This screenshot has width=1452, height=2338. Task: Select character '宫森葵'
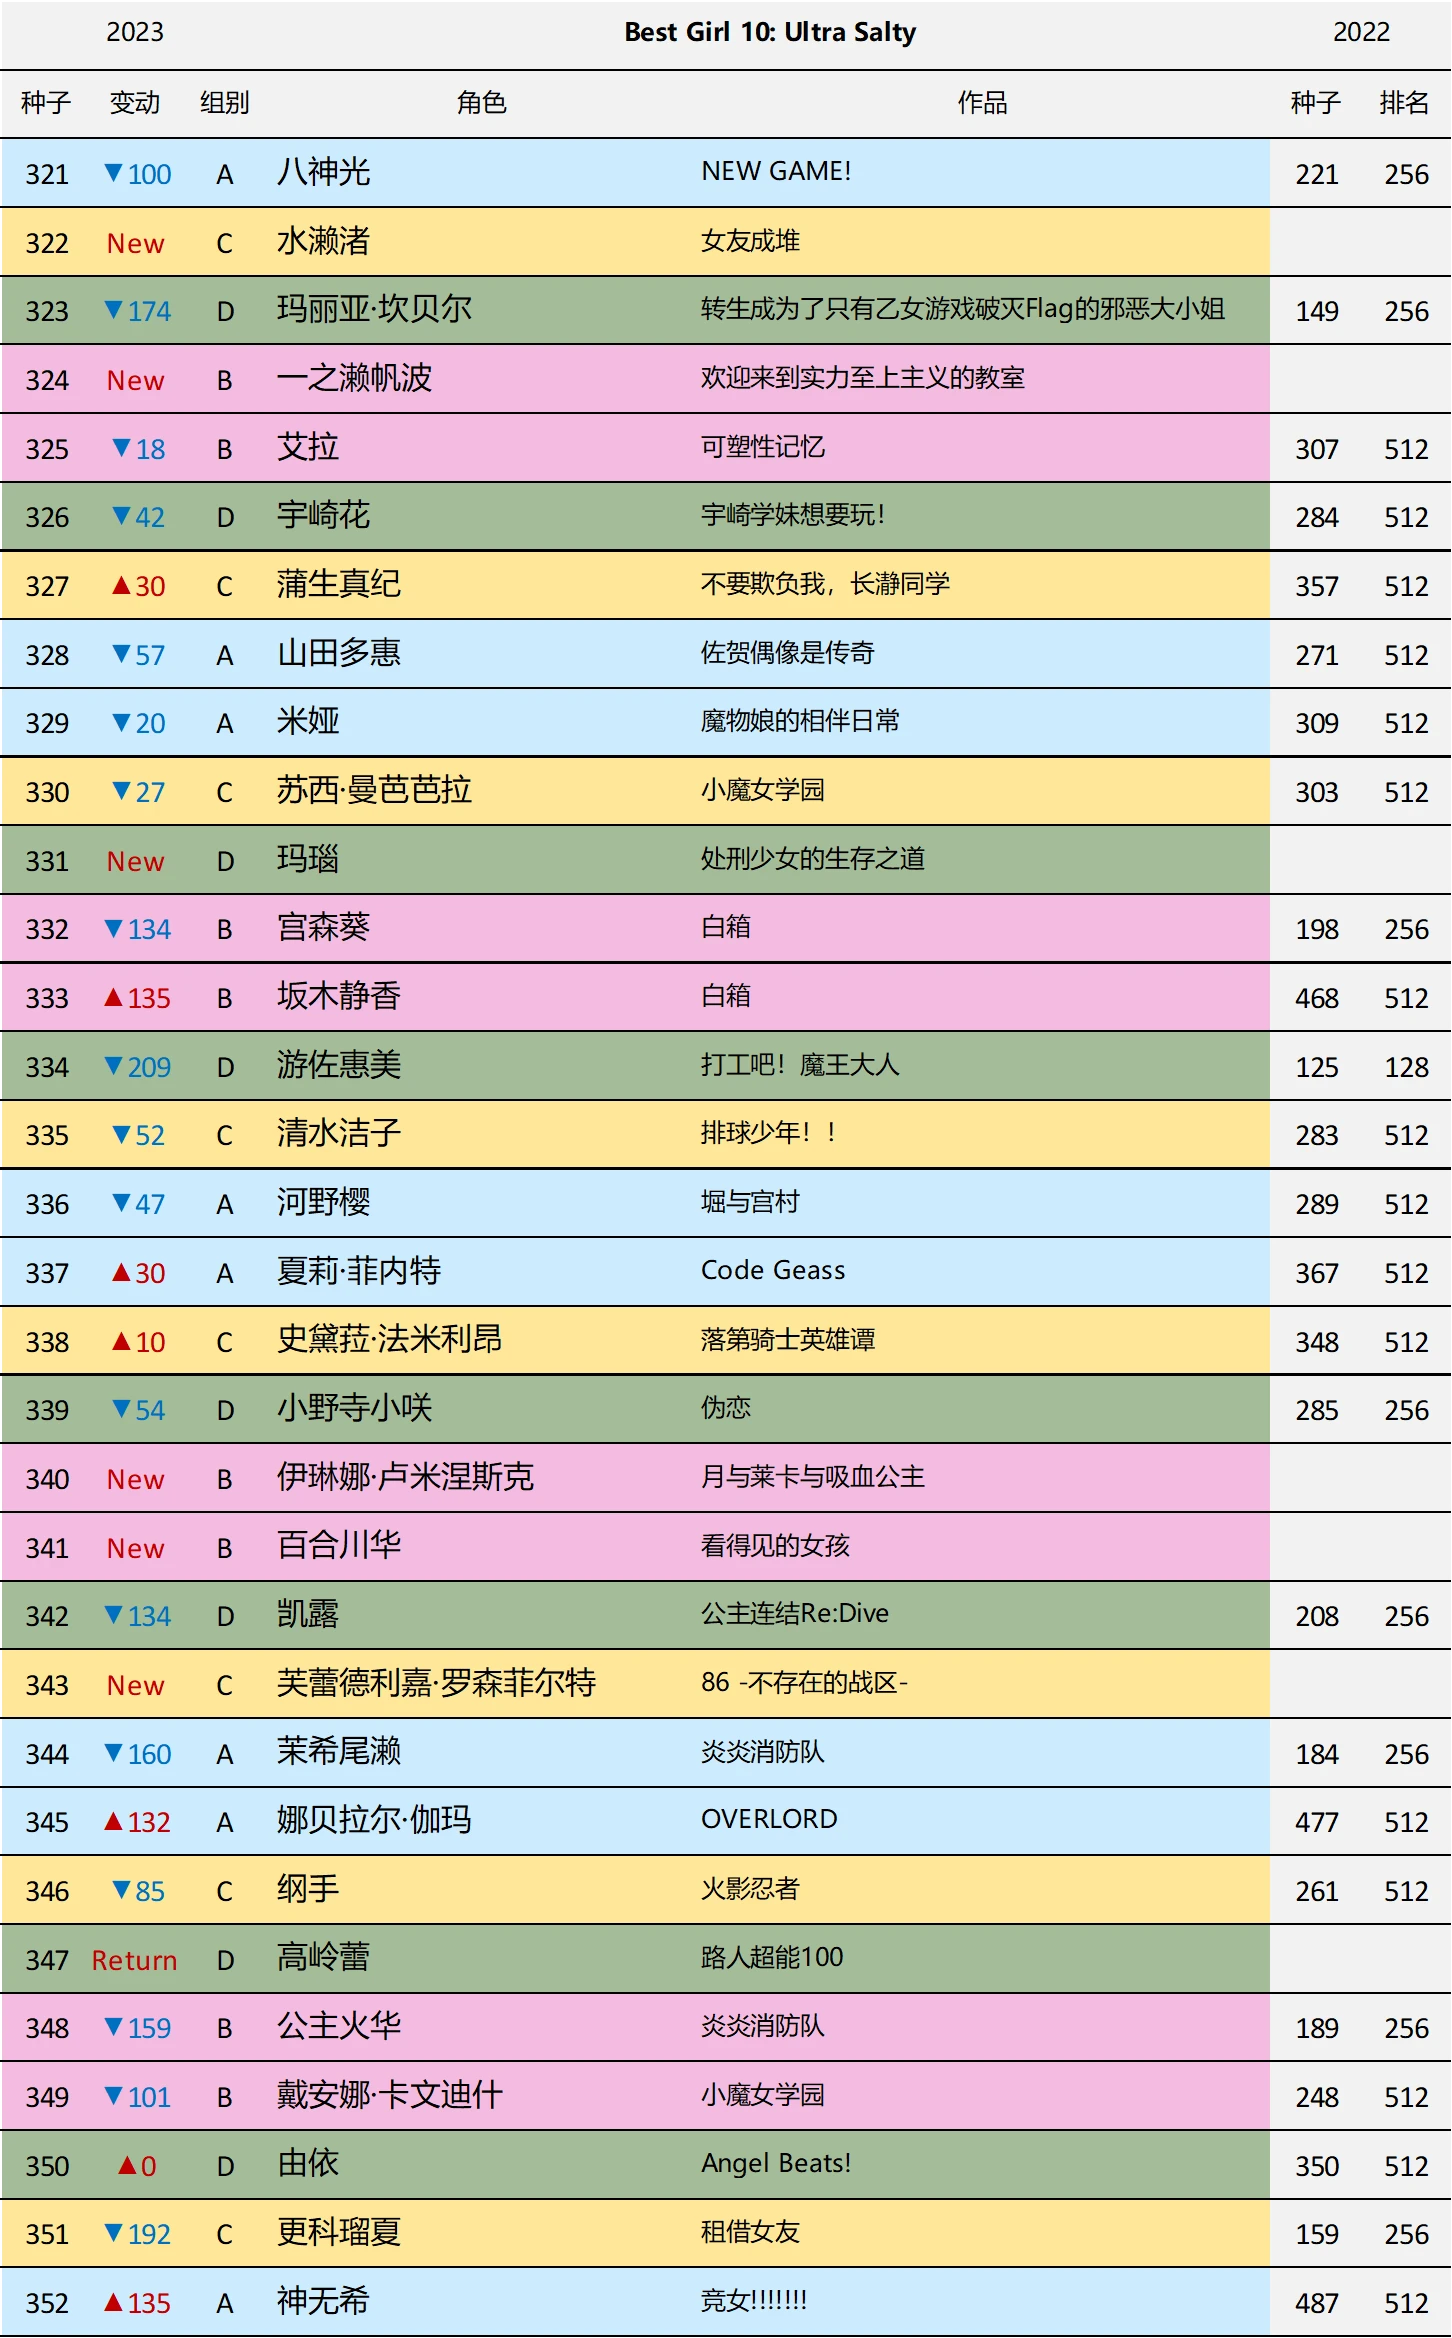[324, 928]
